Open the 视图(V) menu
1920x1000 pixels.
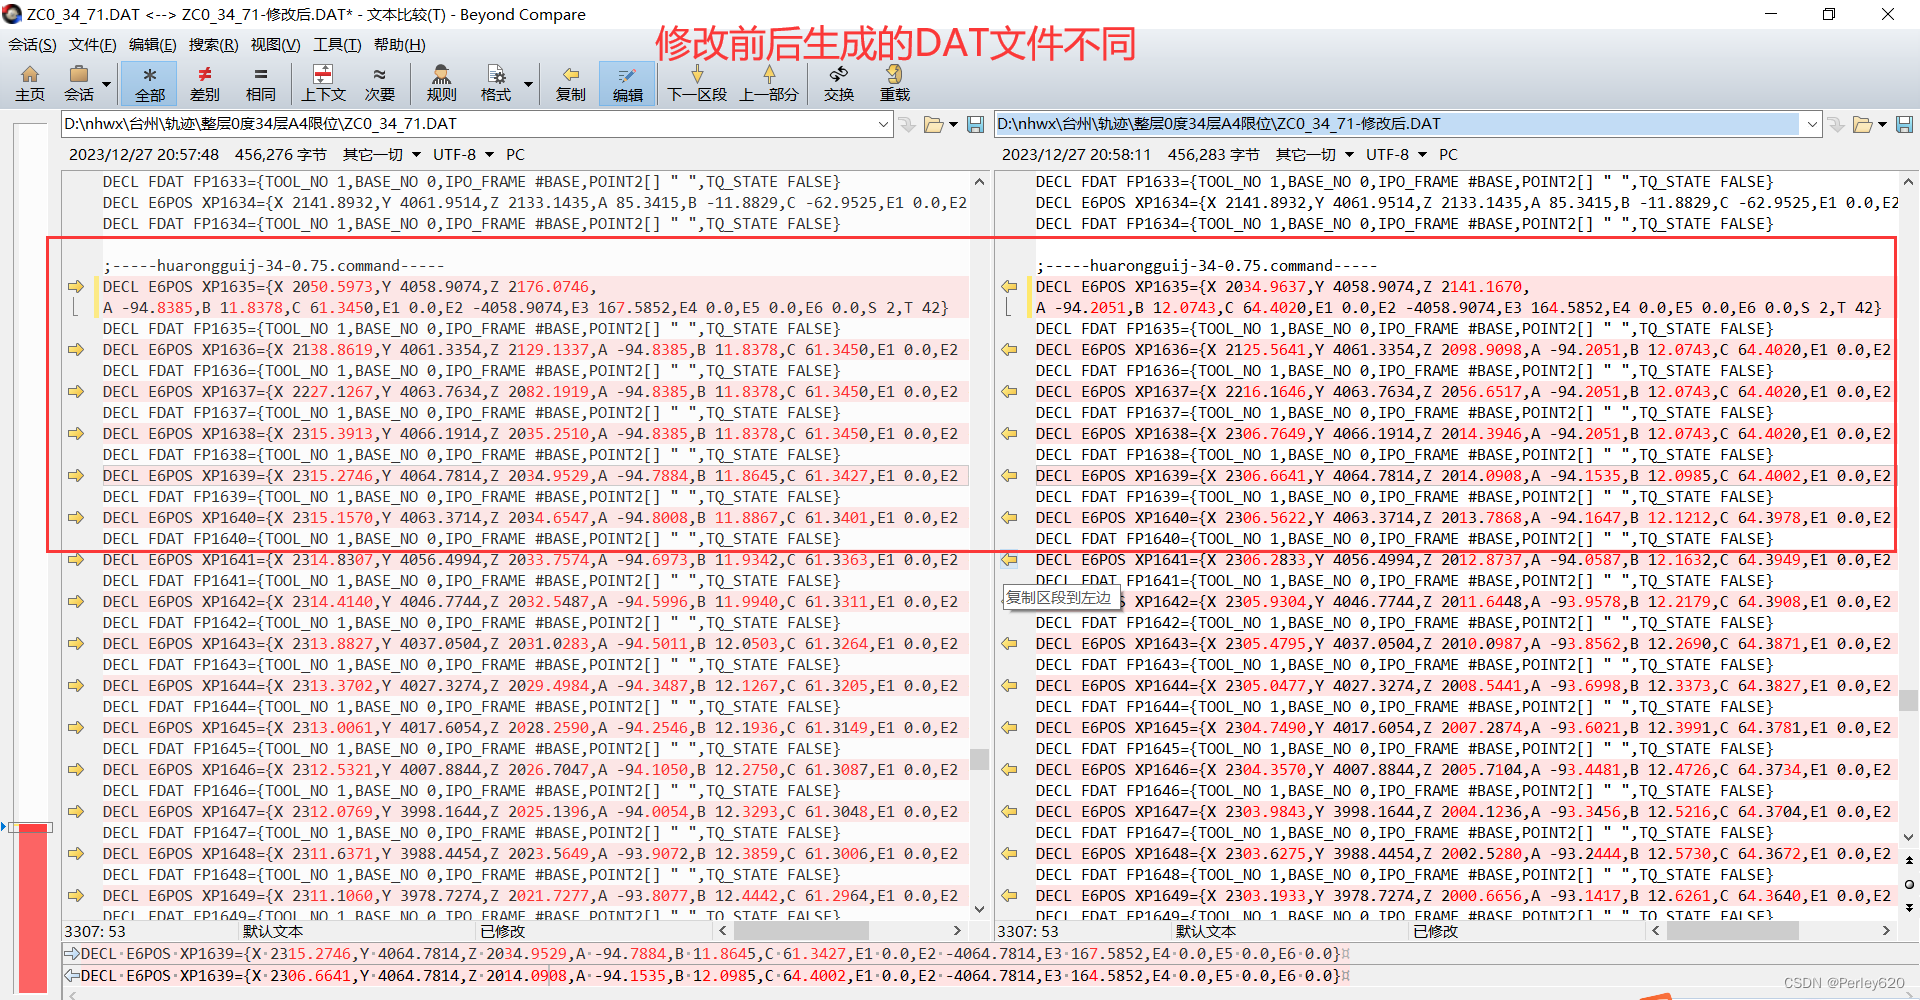click(275, 44)
